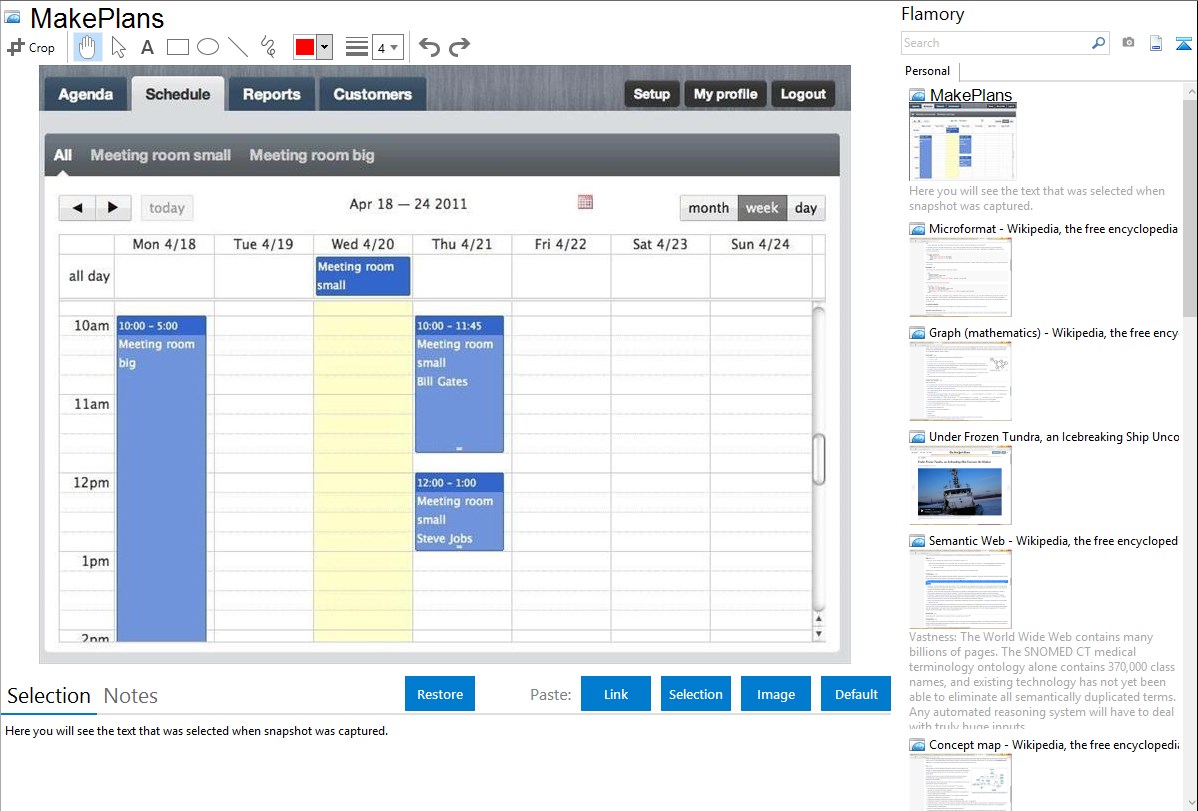Redo the last annotation
This screenshot has height=811, width=1198.
pyautogui.click(x=459, y=47)
